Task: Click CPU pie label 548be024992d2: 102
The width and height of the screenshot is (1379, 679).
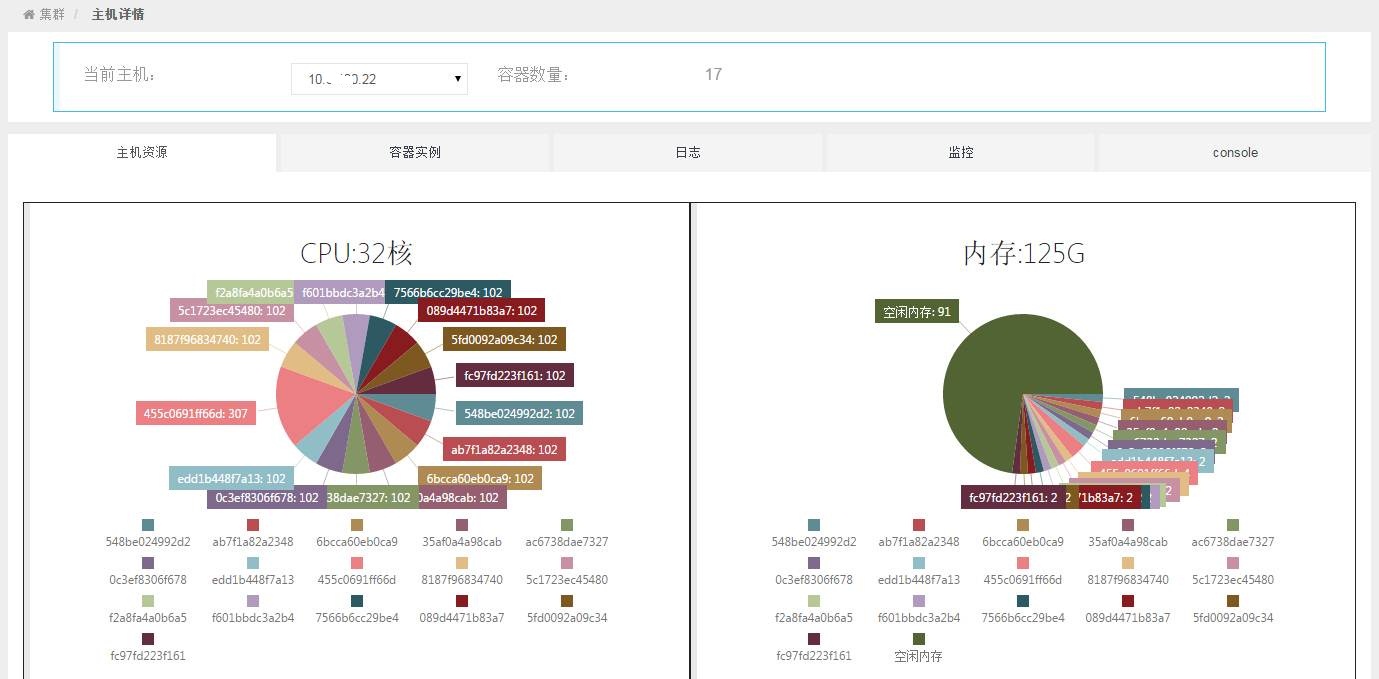Action: [520, 413]
